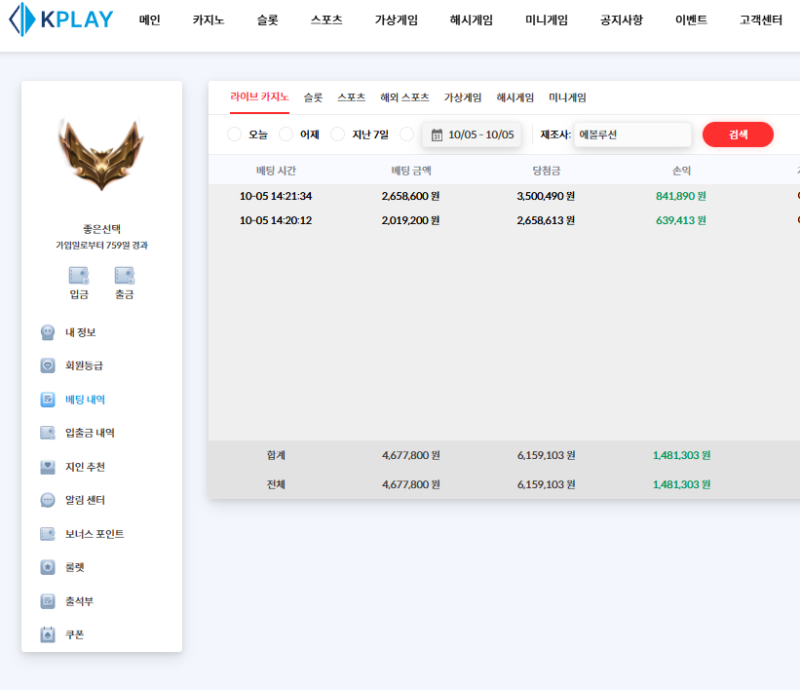Open the 쿠폰 coupon icon
Image resolution: width=800 pixels, height=690 pixels.
tap(47, 634)
